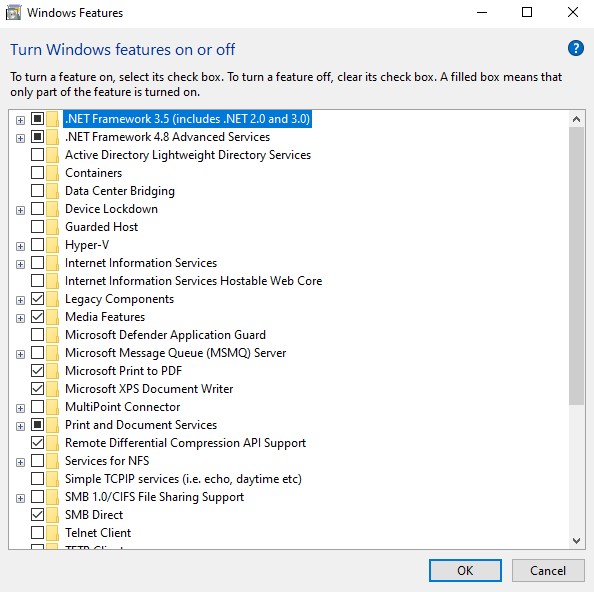The image size is (594, 592).
Task: Expand the SMB 1.0/CIFS File Sharing Support node
Action: (x=20, y=498)
